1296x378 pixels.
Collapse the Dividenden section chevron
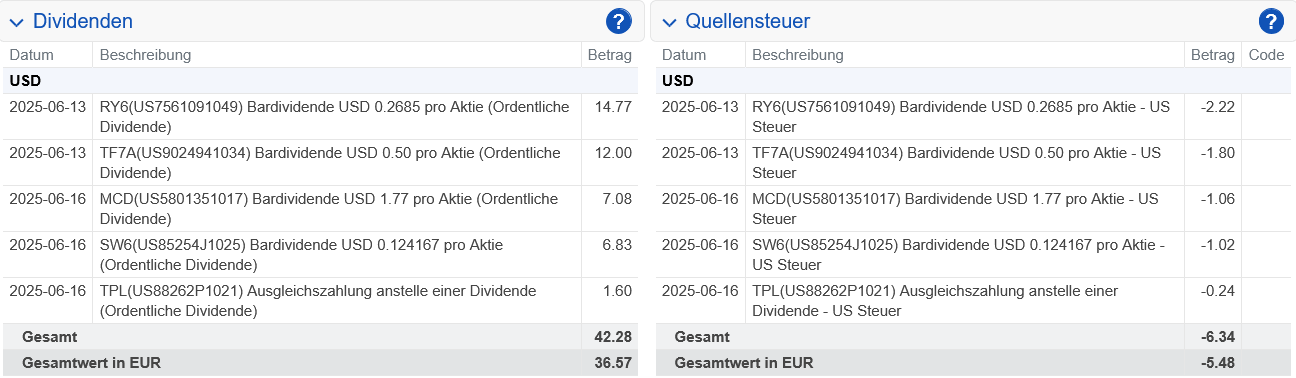[17, 22]
